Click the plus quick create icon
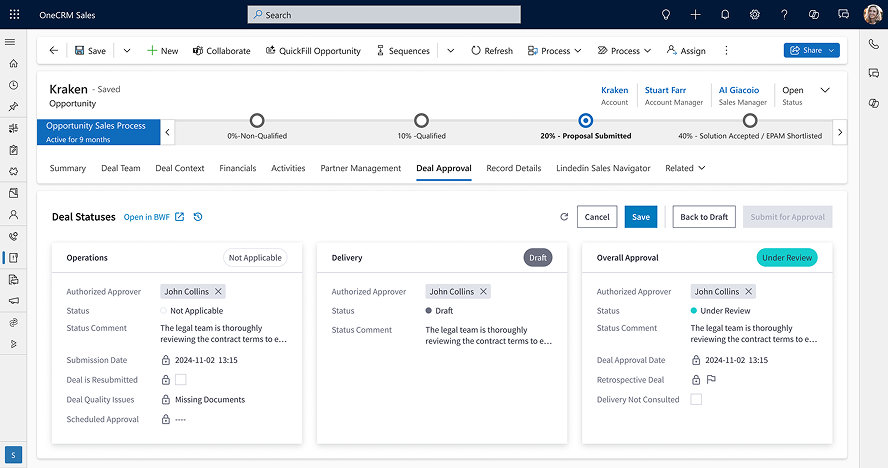The width and height of the screenshot is (888, 468). tap(695, 15)
